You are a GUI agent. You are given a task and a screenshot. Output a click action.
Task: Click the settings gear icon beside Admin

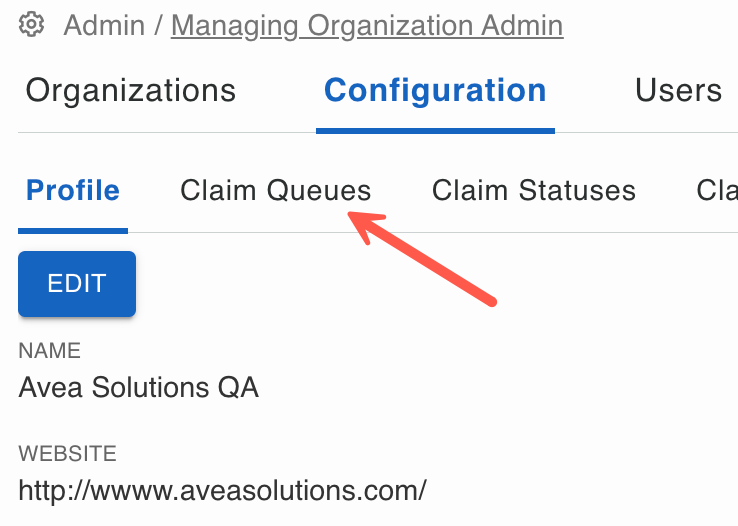33,24
